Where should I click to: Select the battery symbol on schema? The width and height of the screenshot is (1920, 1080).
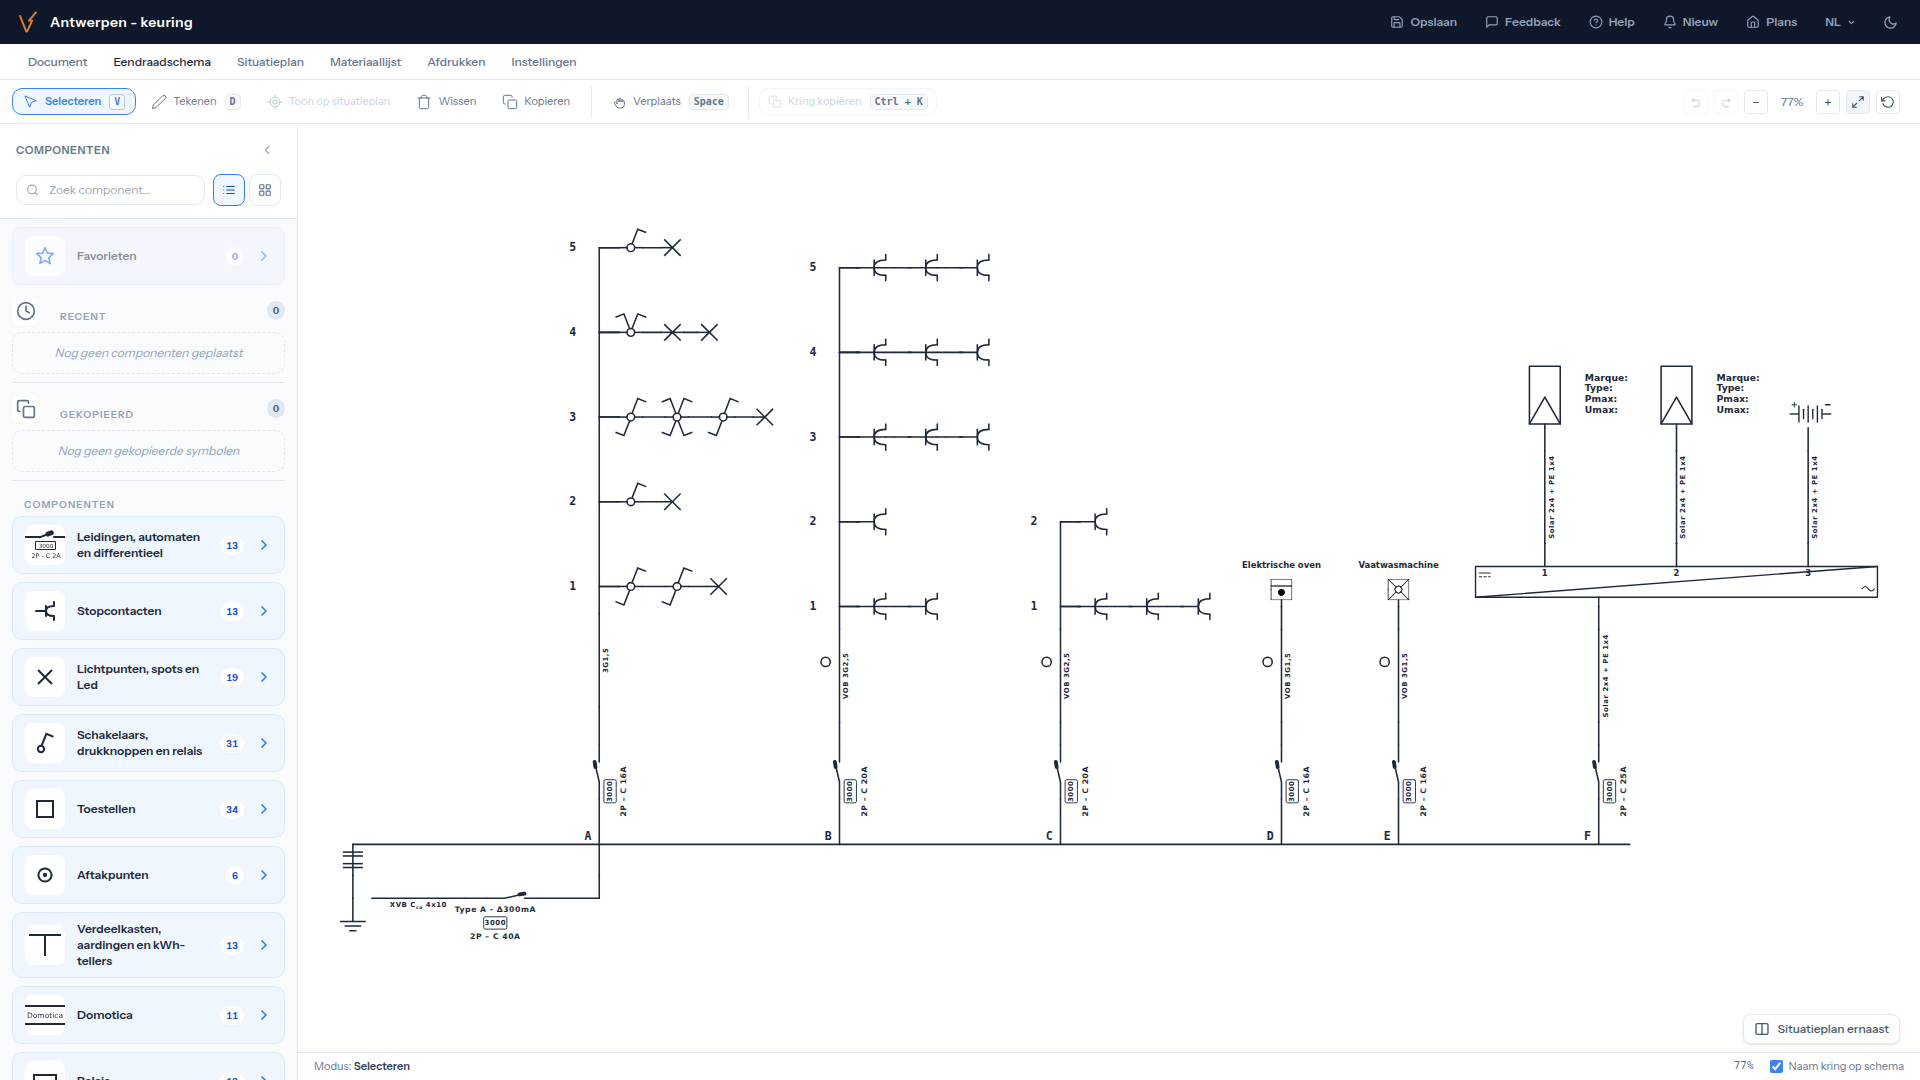pos(1810,412)
